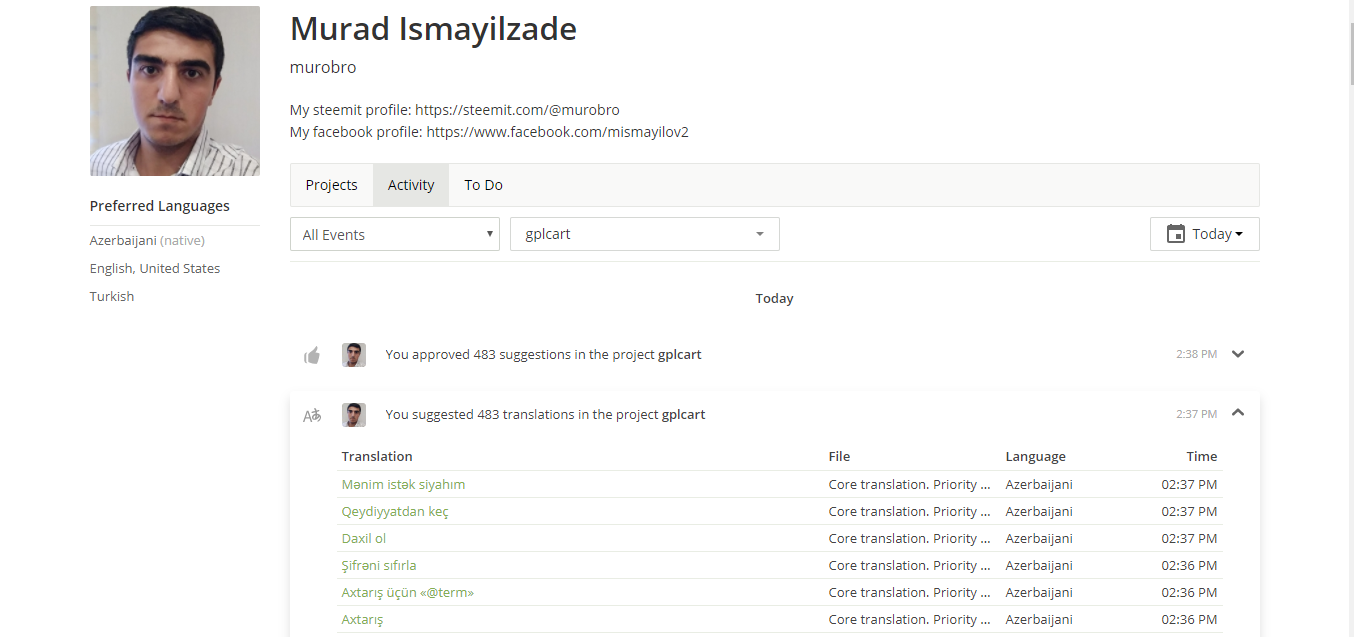Viewport: 1354px width, 637px height.
Task: Click the Translation column header
Action: (x=377, y=456)
